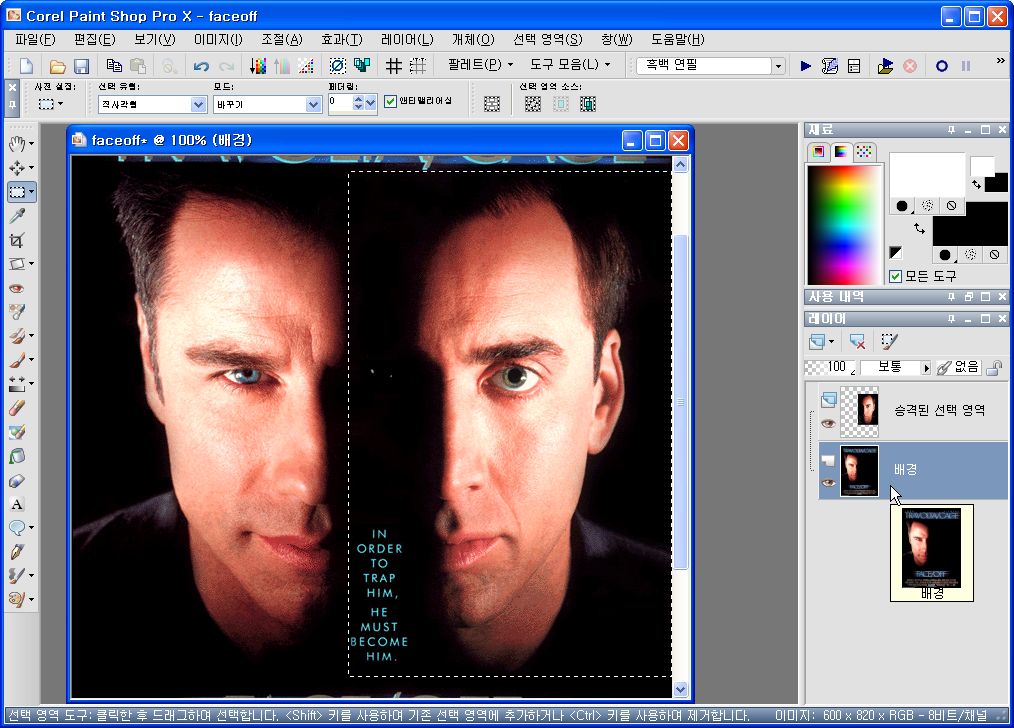Image resolution: width=1014 pixels, height=728 pixels.
Task: Hide the 배경 layer eye
Action: [828, 483]
